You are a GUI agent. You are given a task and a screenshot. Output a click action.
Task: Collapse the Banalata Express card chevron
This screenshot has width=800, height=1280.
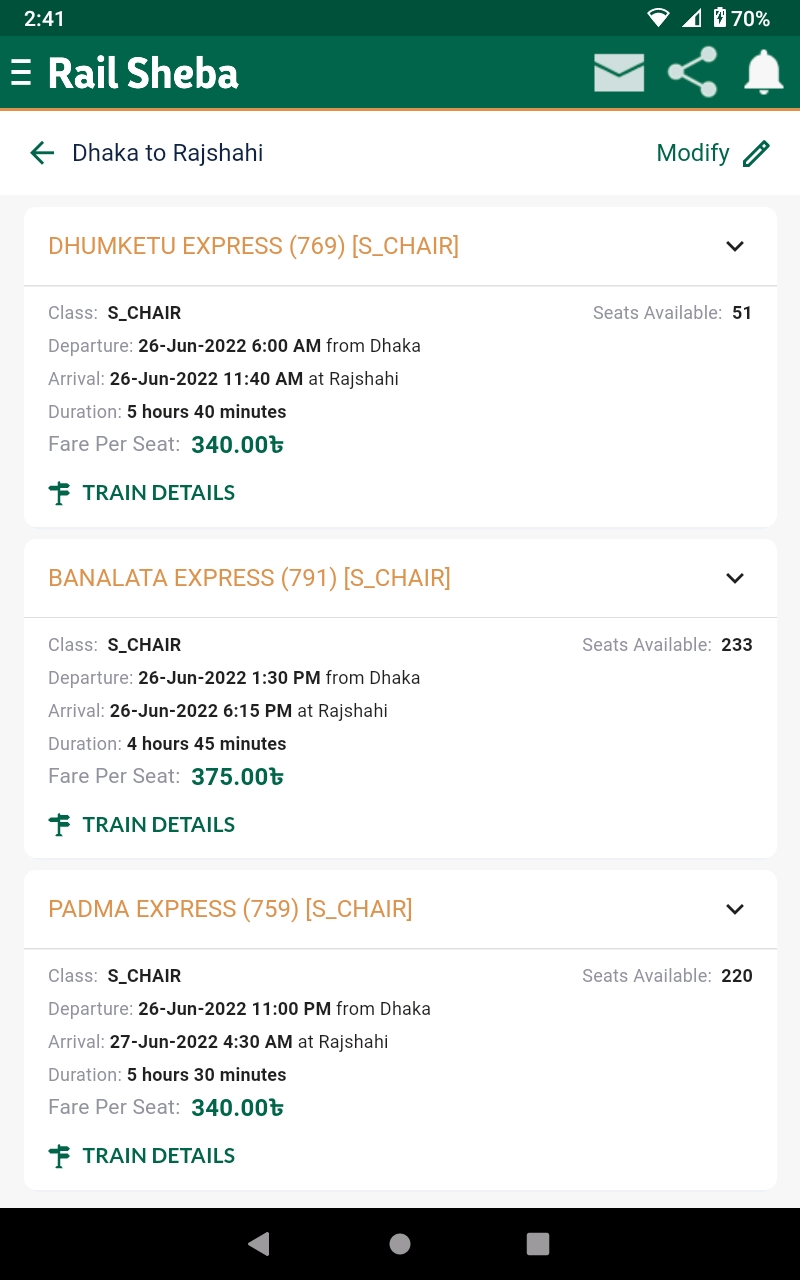735,578
